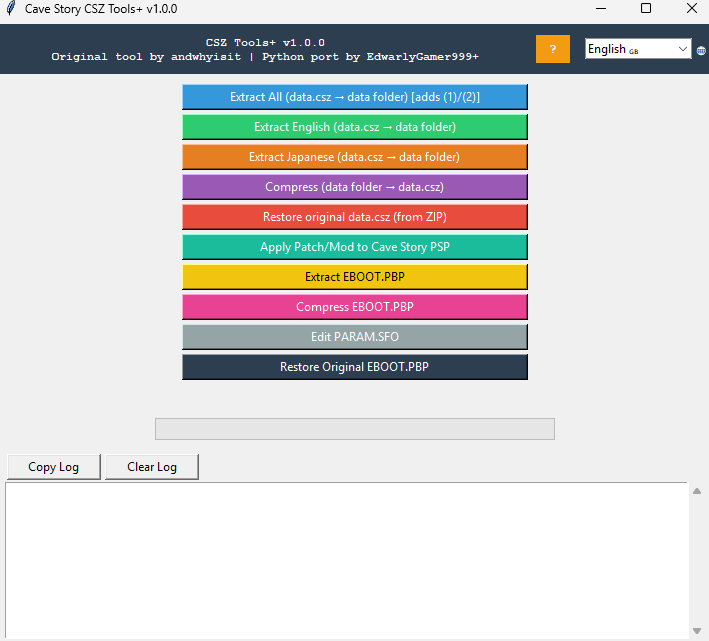Maximize the CSZ Tools+ window
Image resolution: width=709 pixels, height=641 pixels.
point(646,8)
